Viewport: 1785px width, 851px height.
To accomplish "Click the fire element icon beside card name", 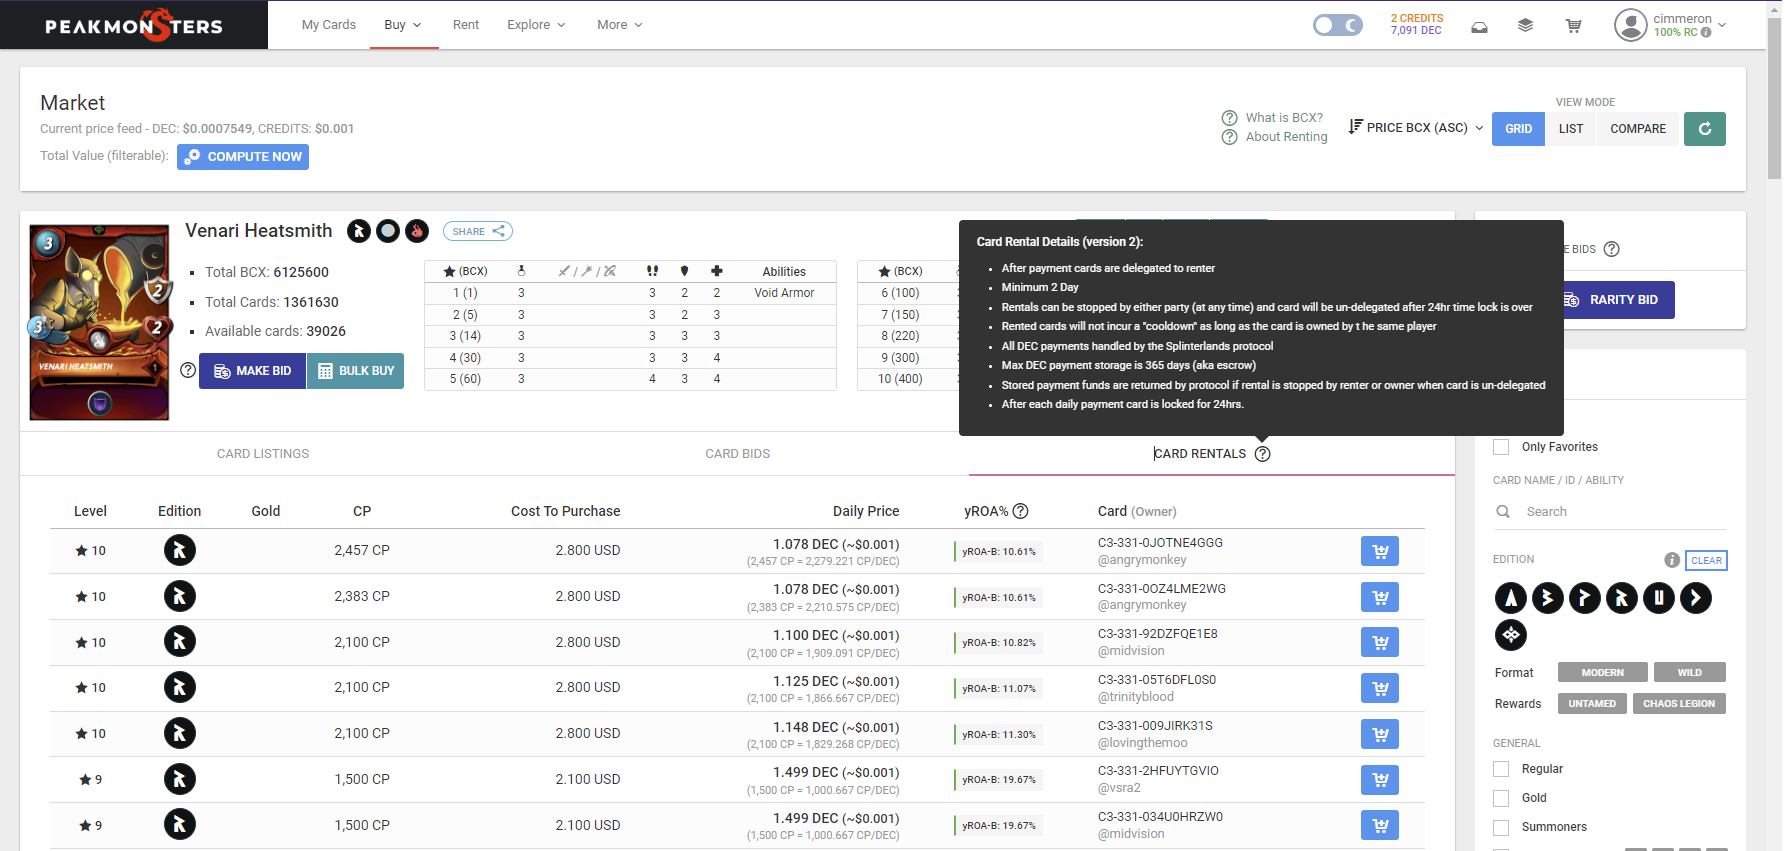I will pyautogui.click(x=417, y=231).
